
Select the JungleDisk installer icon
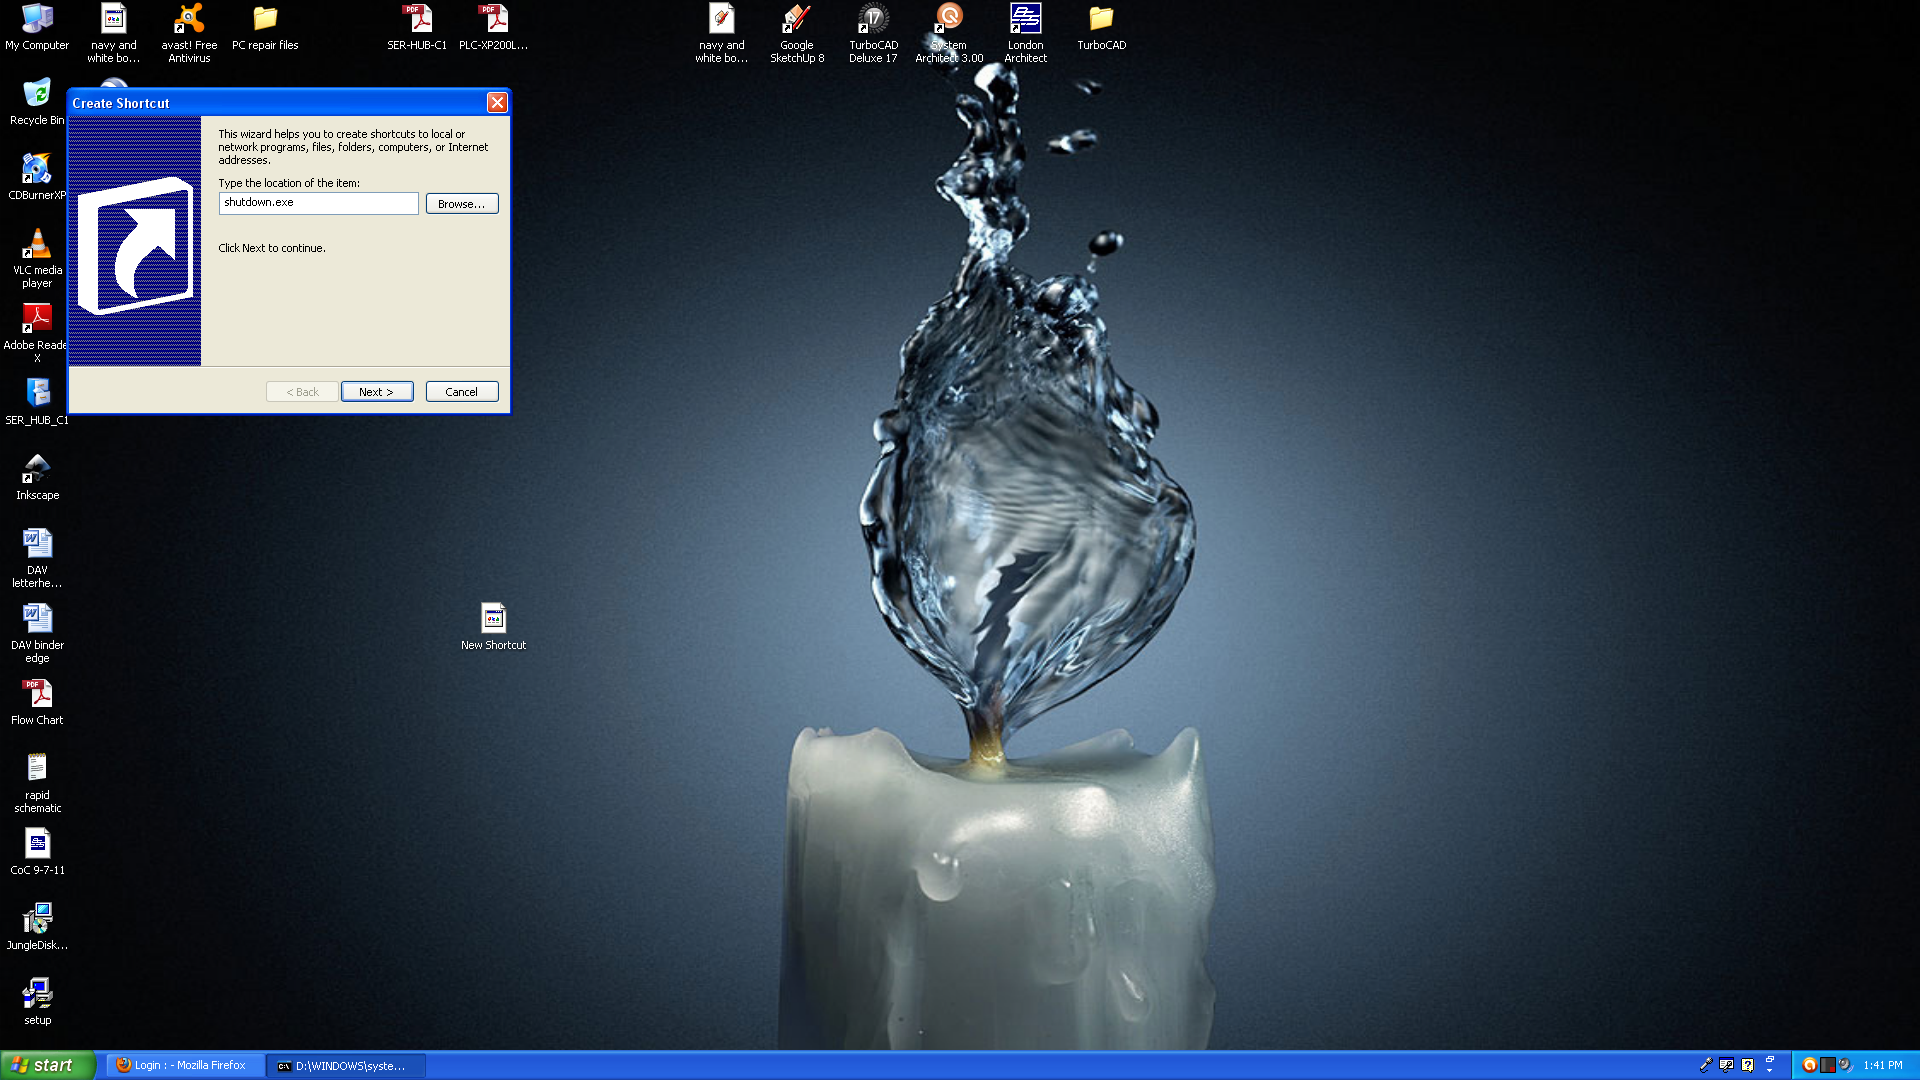click(37, 927)
